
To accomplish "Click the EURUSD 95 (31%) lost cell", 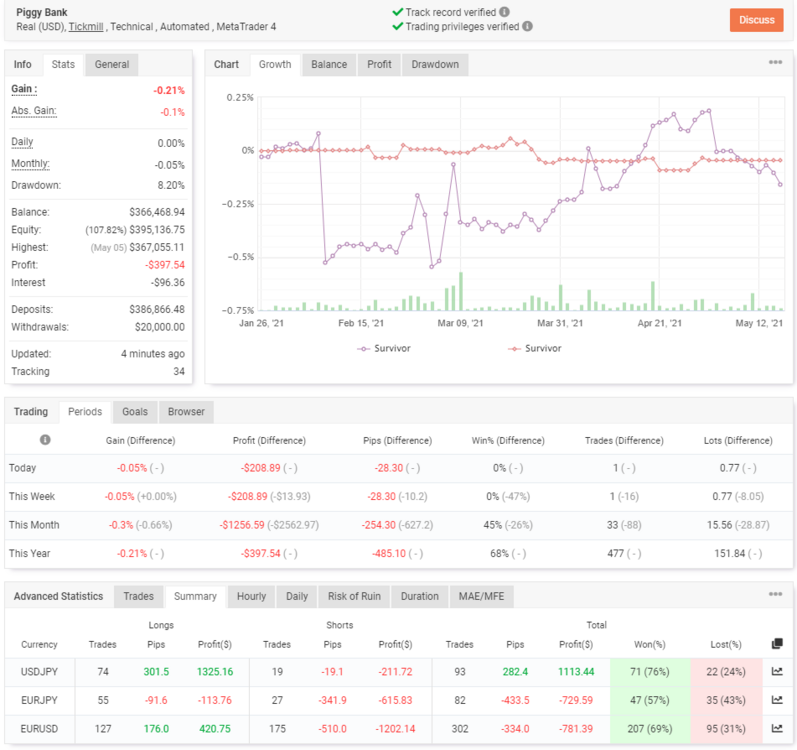I will [x=726, y=729].
